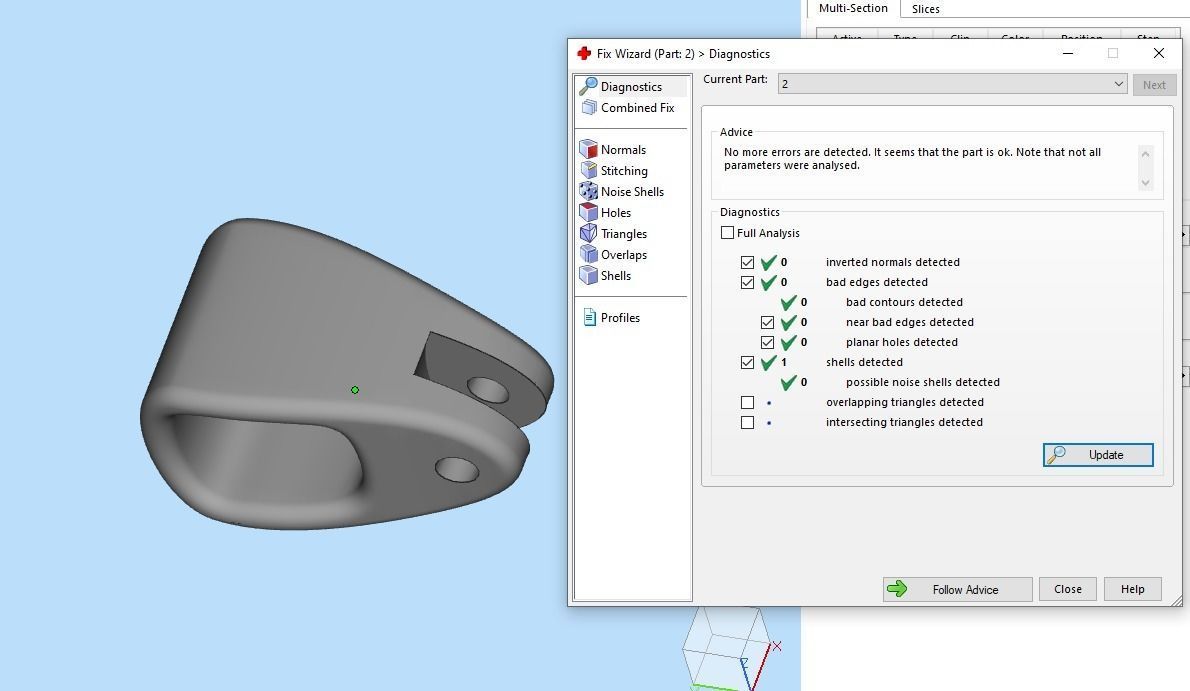
Task: Minimize the Fix Wizard window
Action: tap(1068, 53)
